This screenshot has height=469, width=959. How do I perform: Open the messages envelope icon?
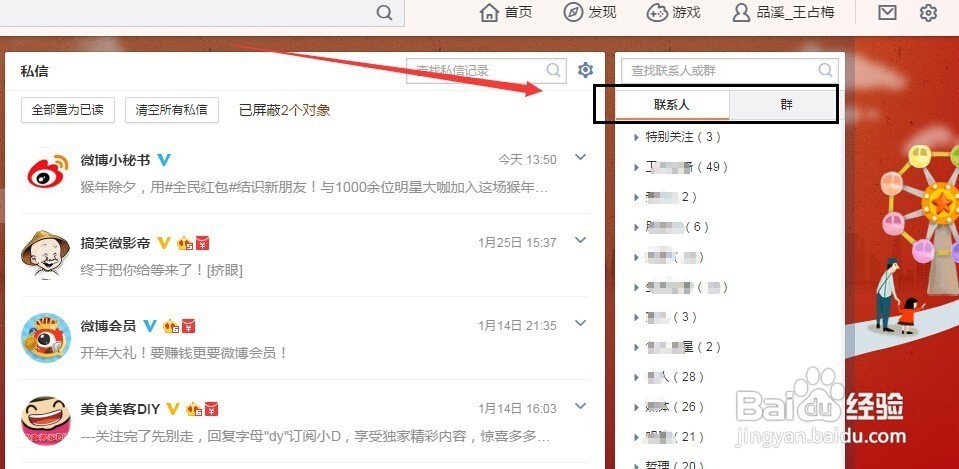[887, 12]
